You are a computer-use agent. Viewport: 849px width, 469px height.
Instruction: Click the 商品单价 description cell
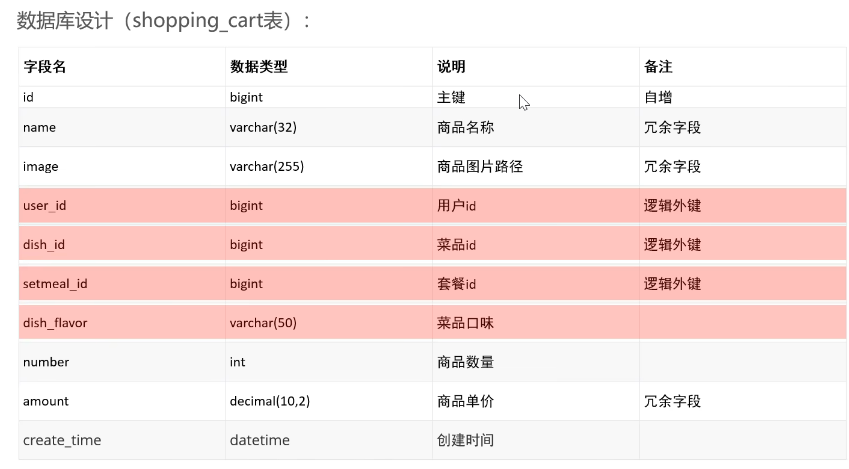point(466,401)
